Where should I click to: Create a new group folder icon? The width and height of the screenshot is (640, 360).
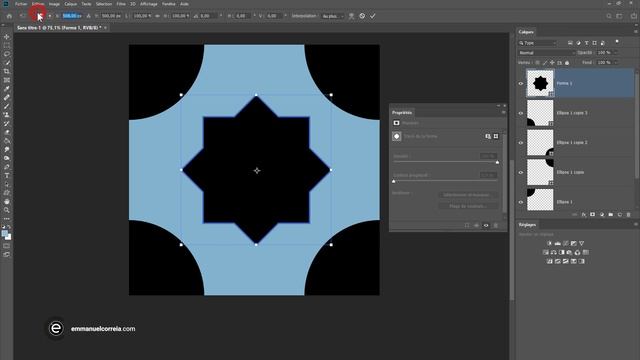tap(611, 215)
